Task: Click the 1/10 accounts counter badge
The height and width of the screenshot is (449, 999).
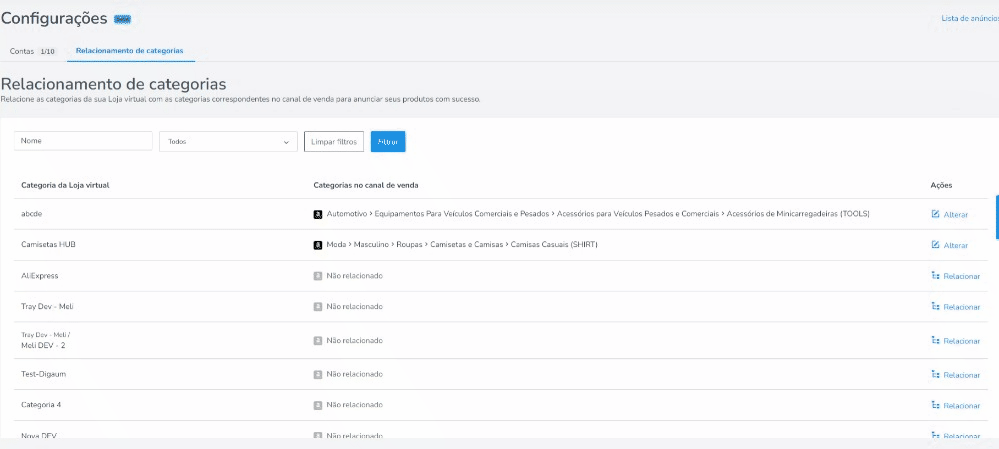Action: coord(47,52)
